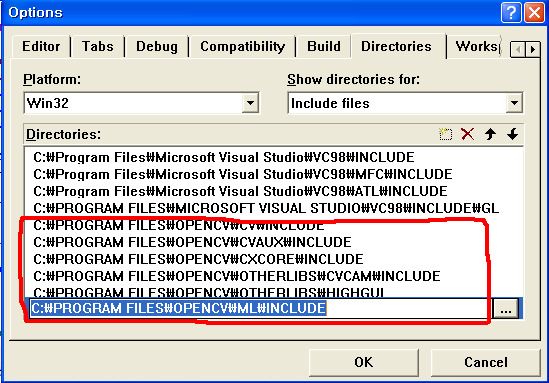The height and width of the screenshot is (383, 549).
Task: Add a new directory entry icon
Action: point(445,134)
